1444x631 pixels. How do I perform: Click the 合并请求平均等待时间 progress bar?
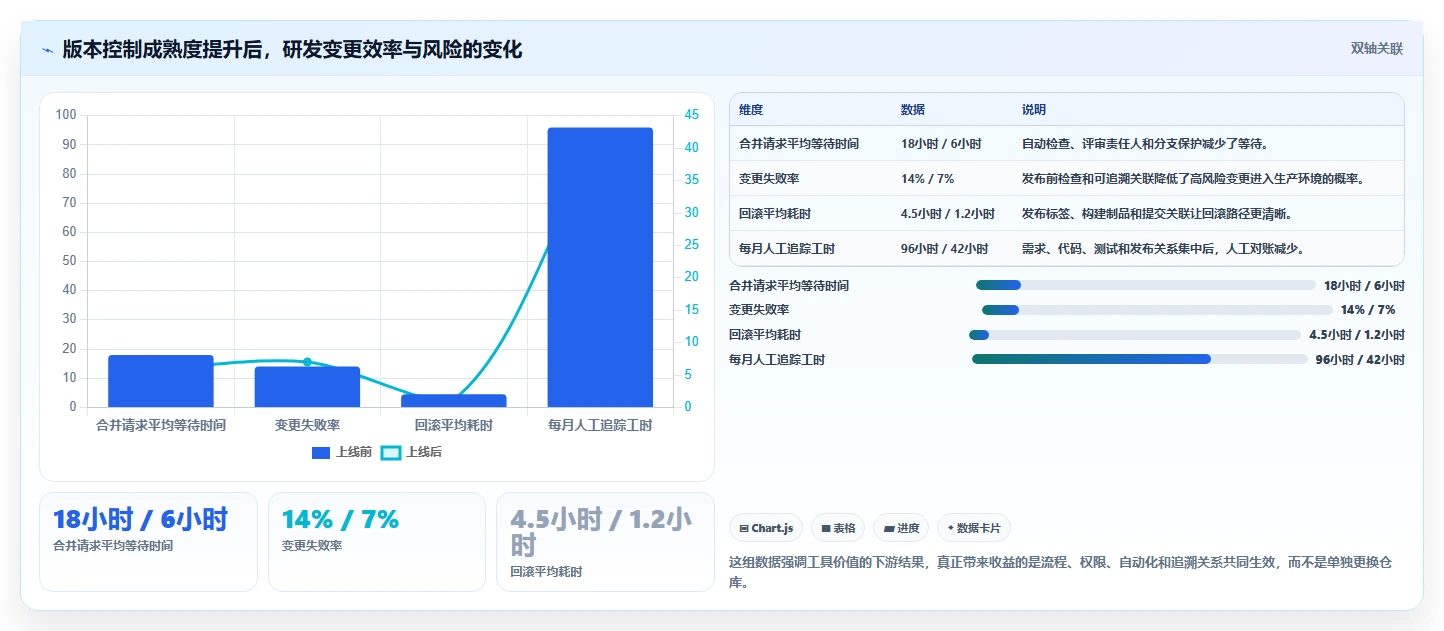pyautogui.click(x=1146, y=285)
